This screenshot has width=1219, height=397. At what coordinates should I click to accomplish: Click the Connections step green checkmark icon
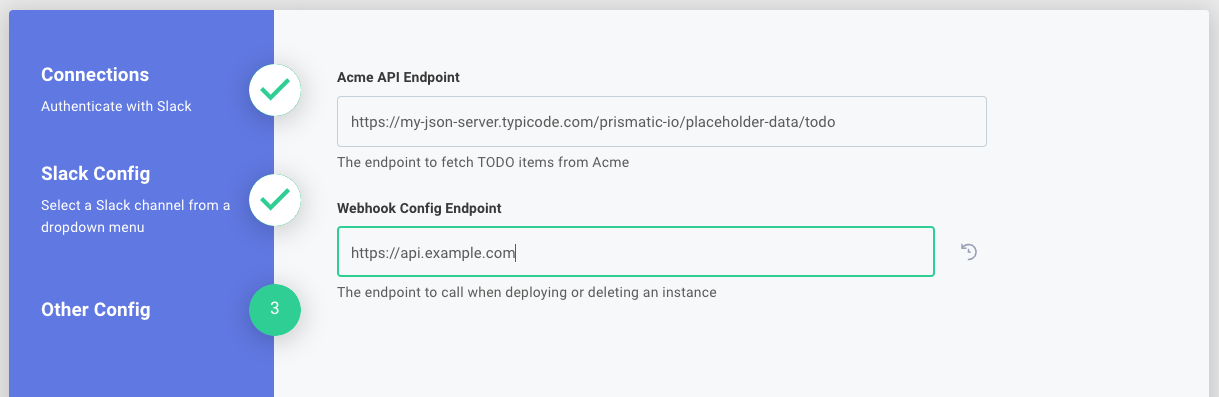[275, 90]
